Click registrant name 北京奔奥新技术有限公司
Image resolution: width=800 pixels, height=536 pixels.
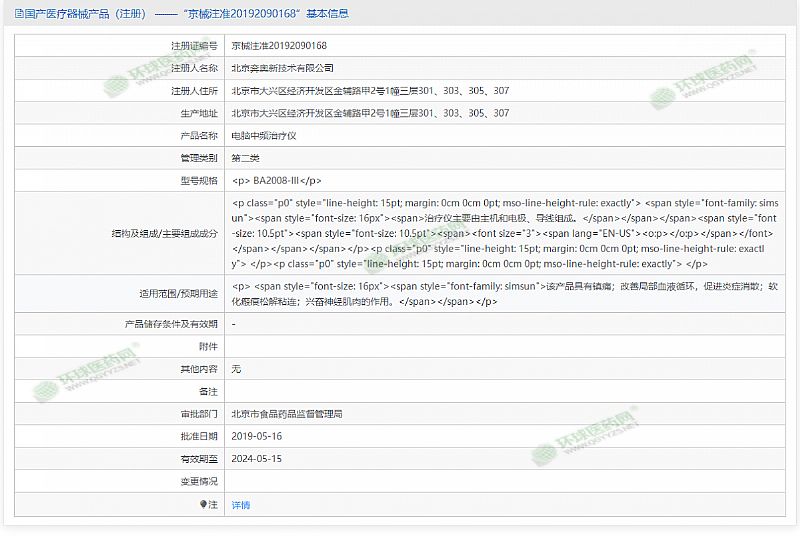(x=282, y=68)
